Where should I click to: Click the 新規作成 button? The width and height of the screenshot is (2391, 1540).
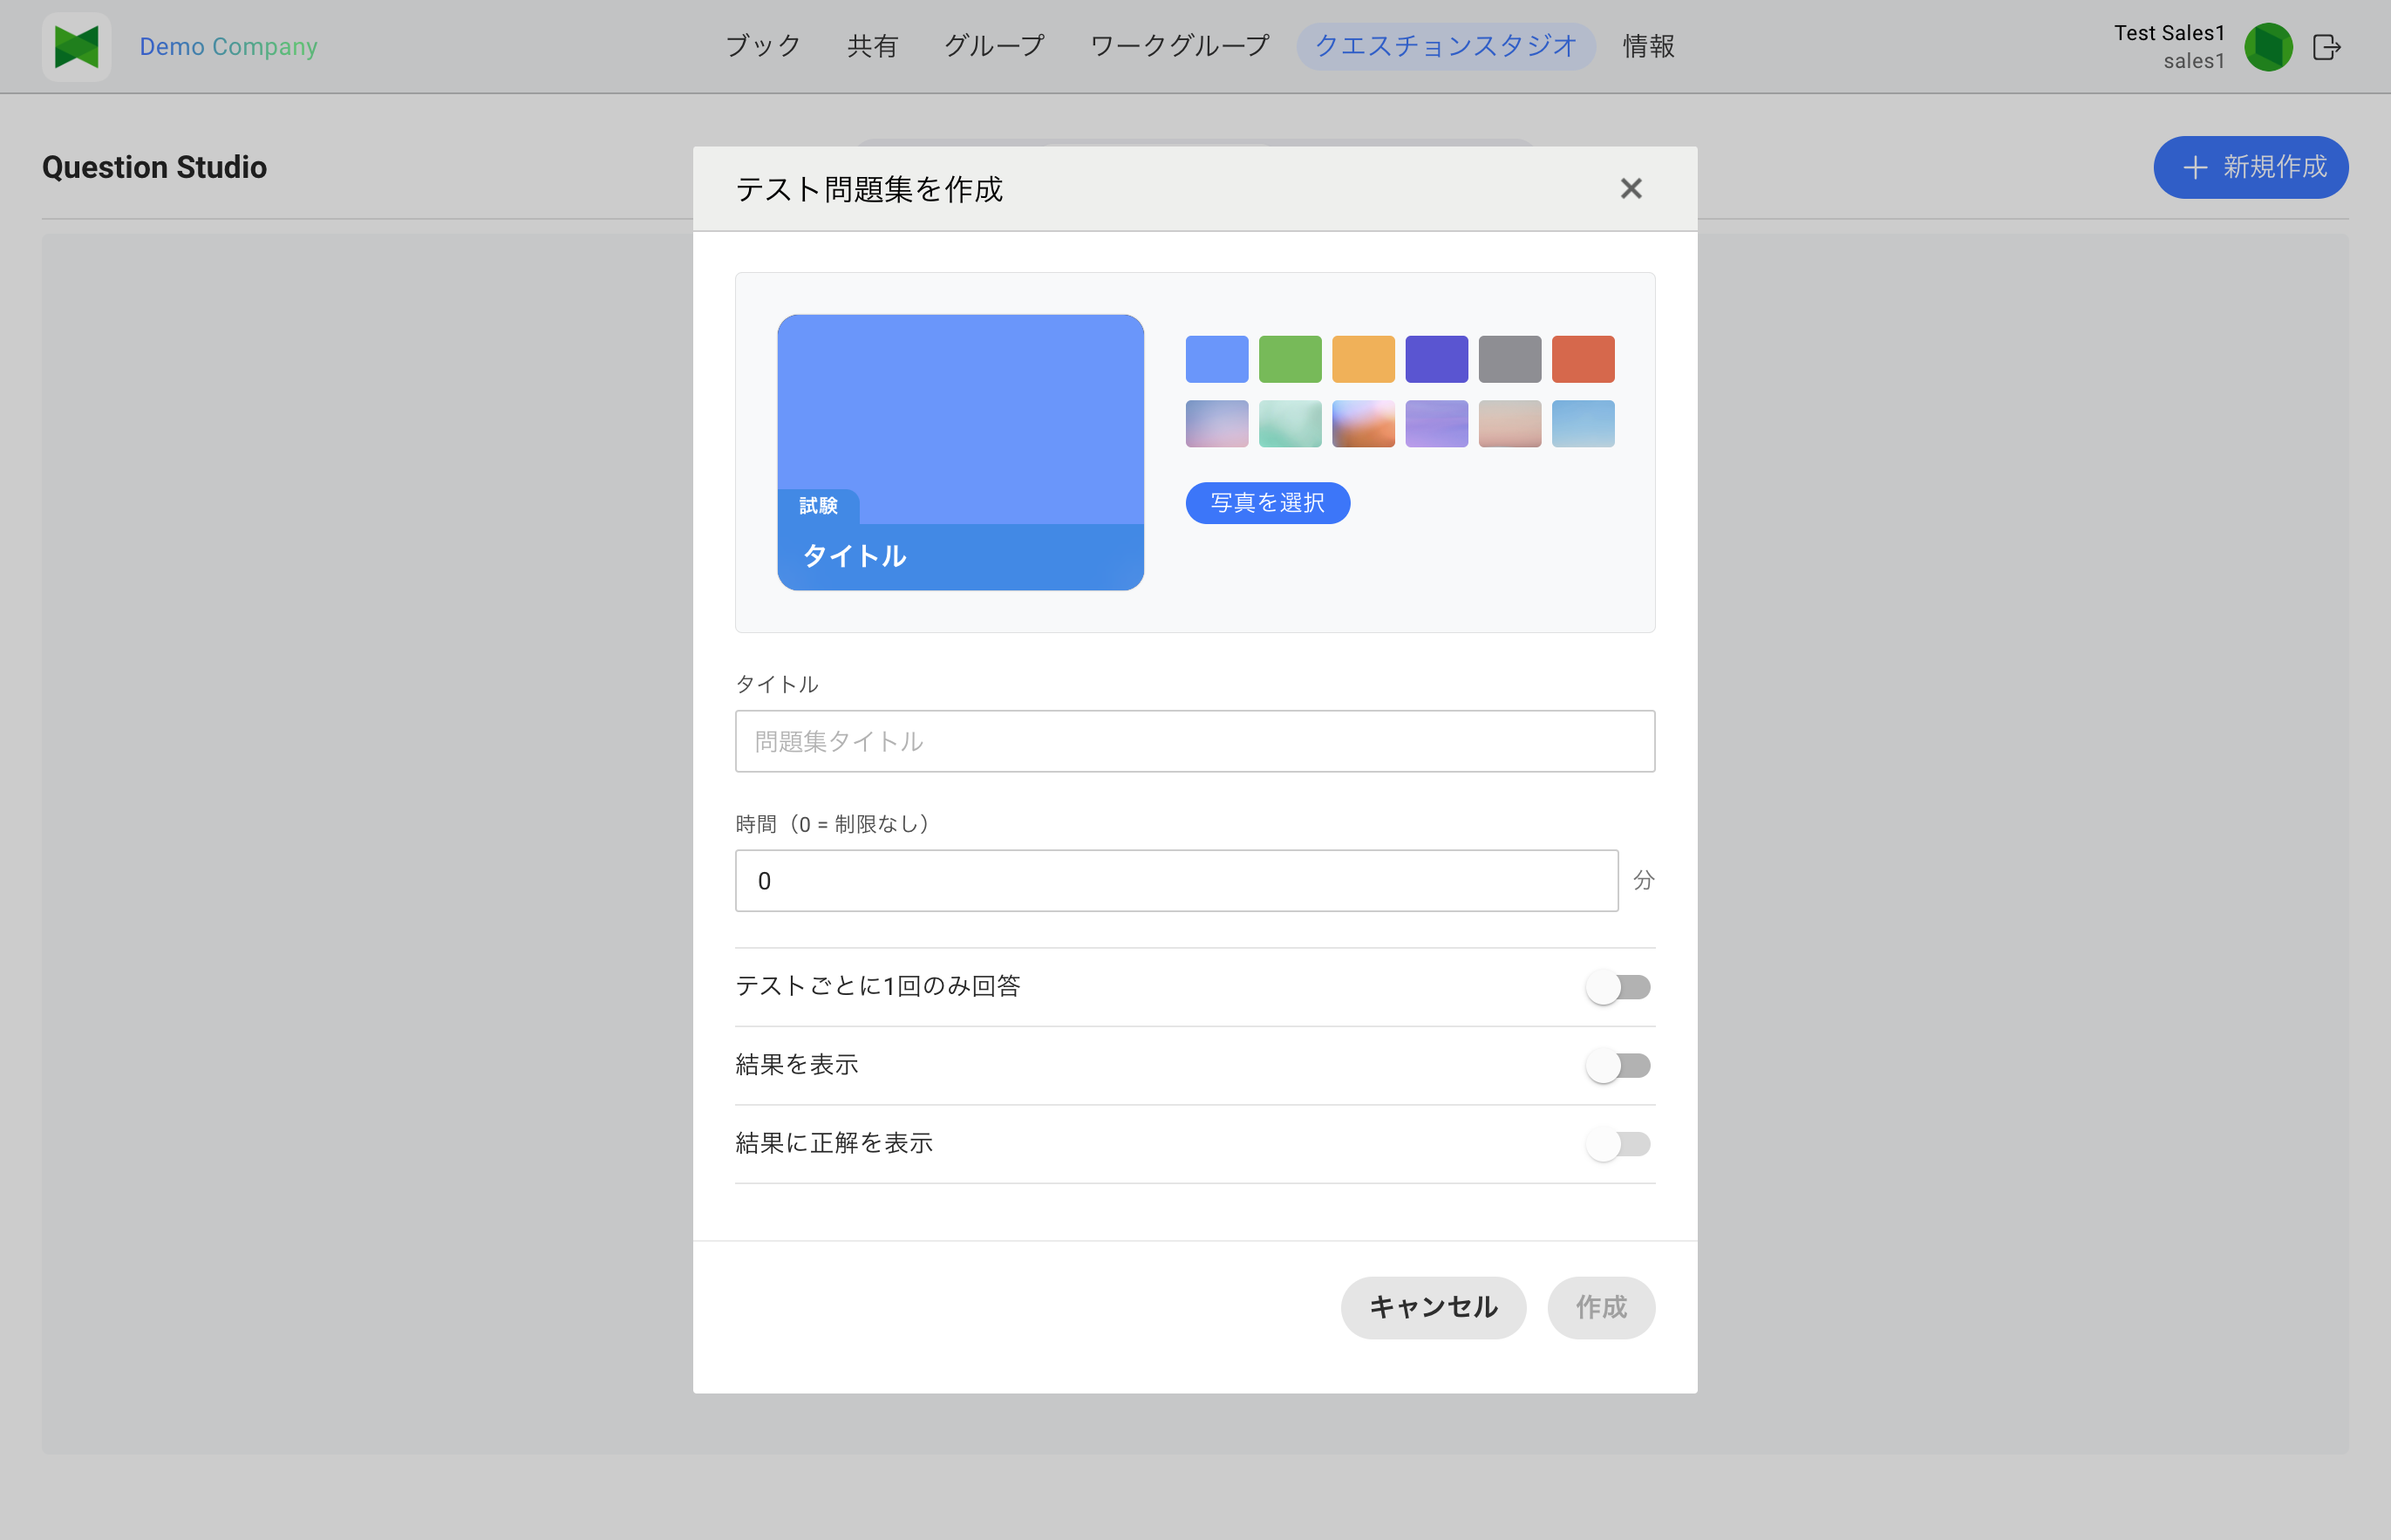pyautogui.click(x=2250, y=167)
